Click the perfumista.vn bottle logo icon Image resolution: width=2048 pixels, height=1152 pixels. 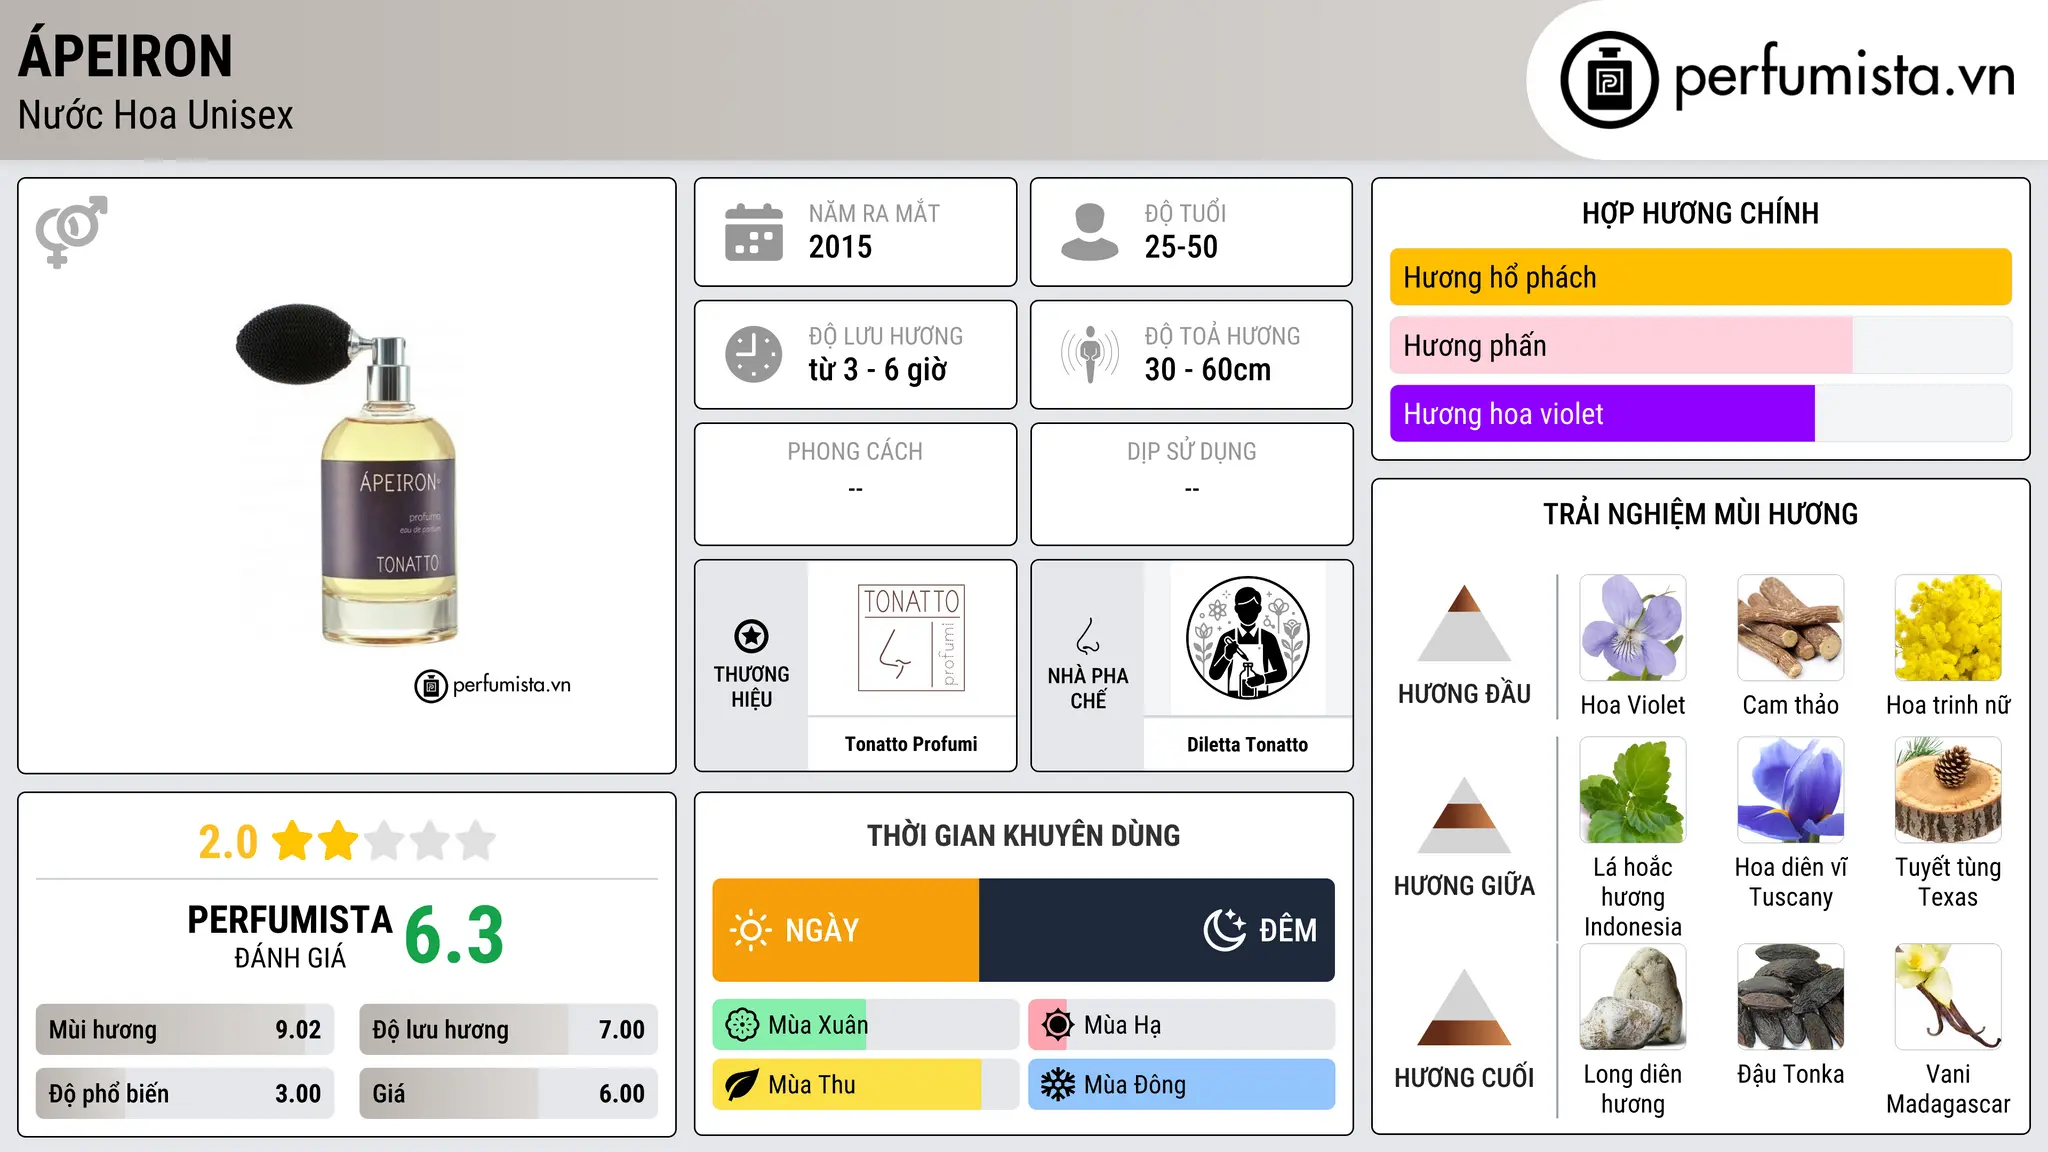coord(1609,80)
